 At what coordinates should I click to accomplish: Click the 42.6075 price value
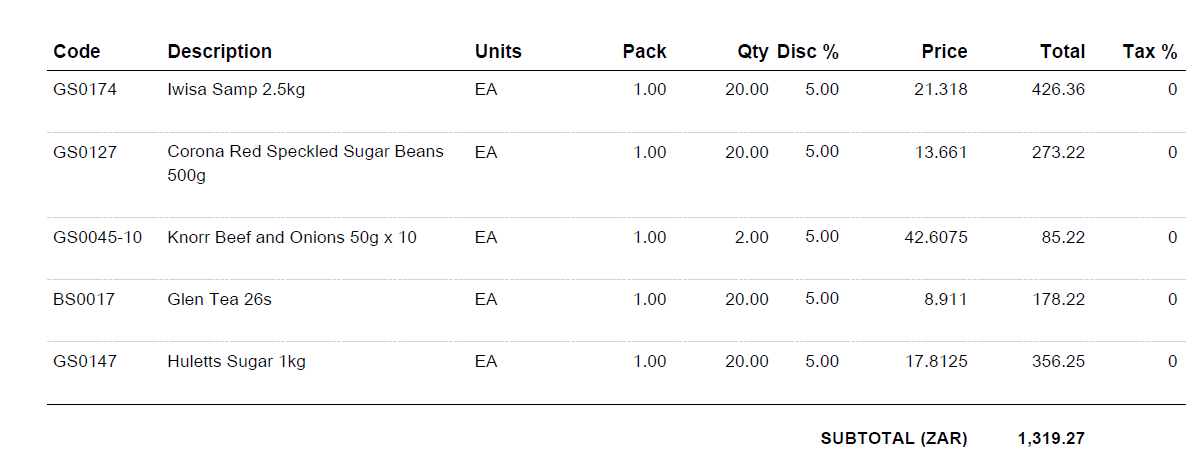[x=936, y=238]
